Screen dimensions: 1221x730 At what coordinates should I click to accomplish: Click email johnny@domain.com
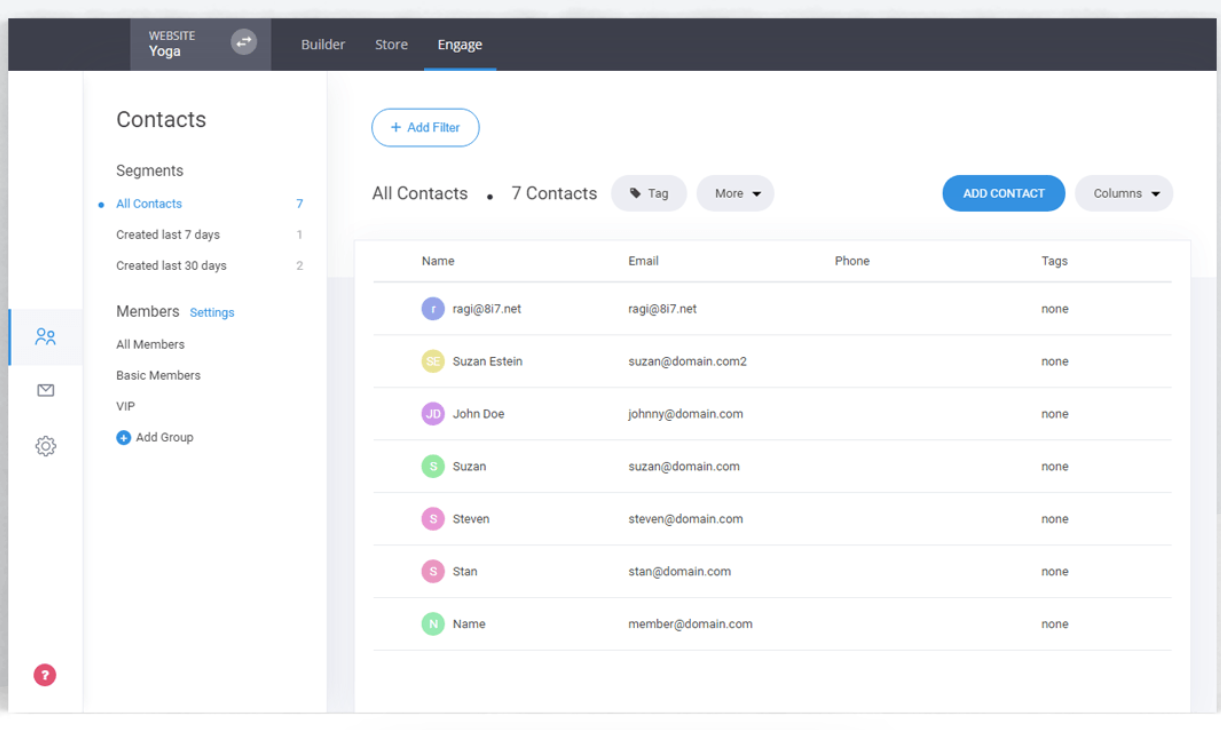coord(685,414)
